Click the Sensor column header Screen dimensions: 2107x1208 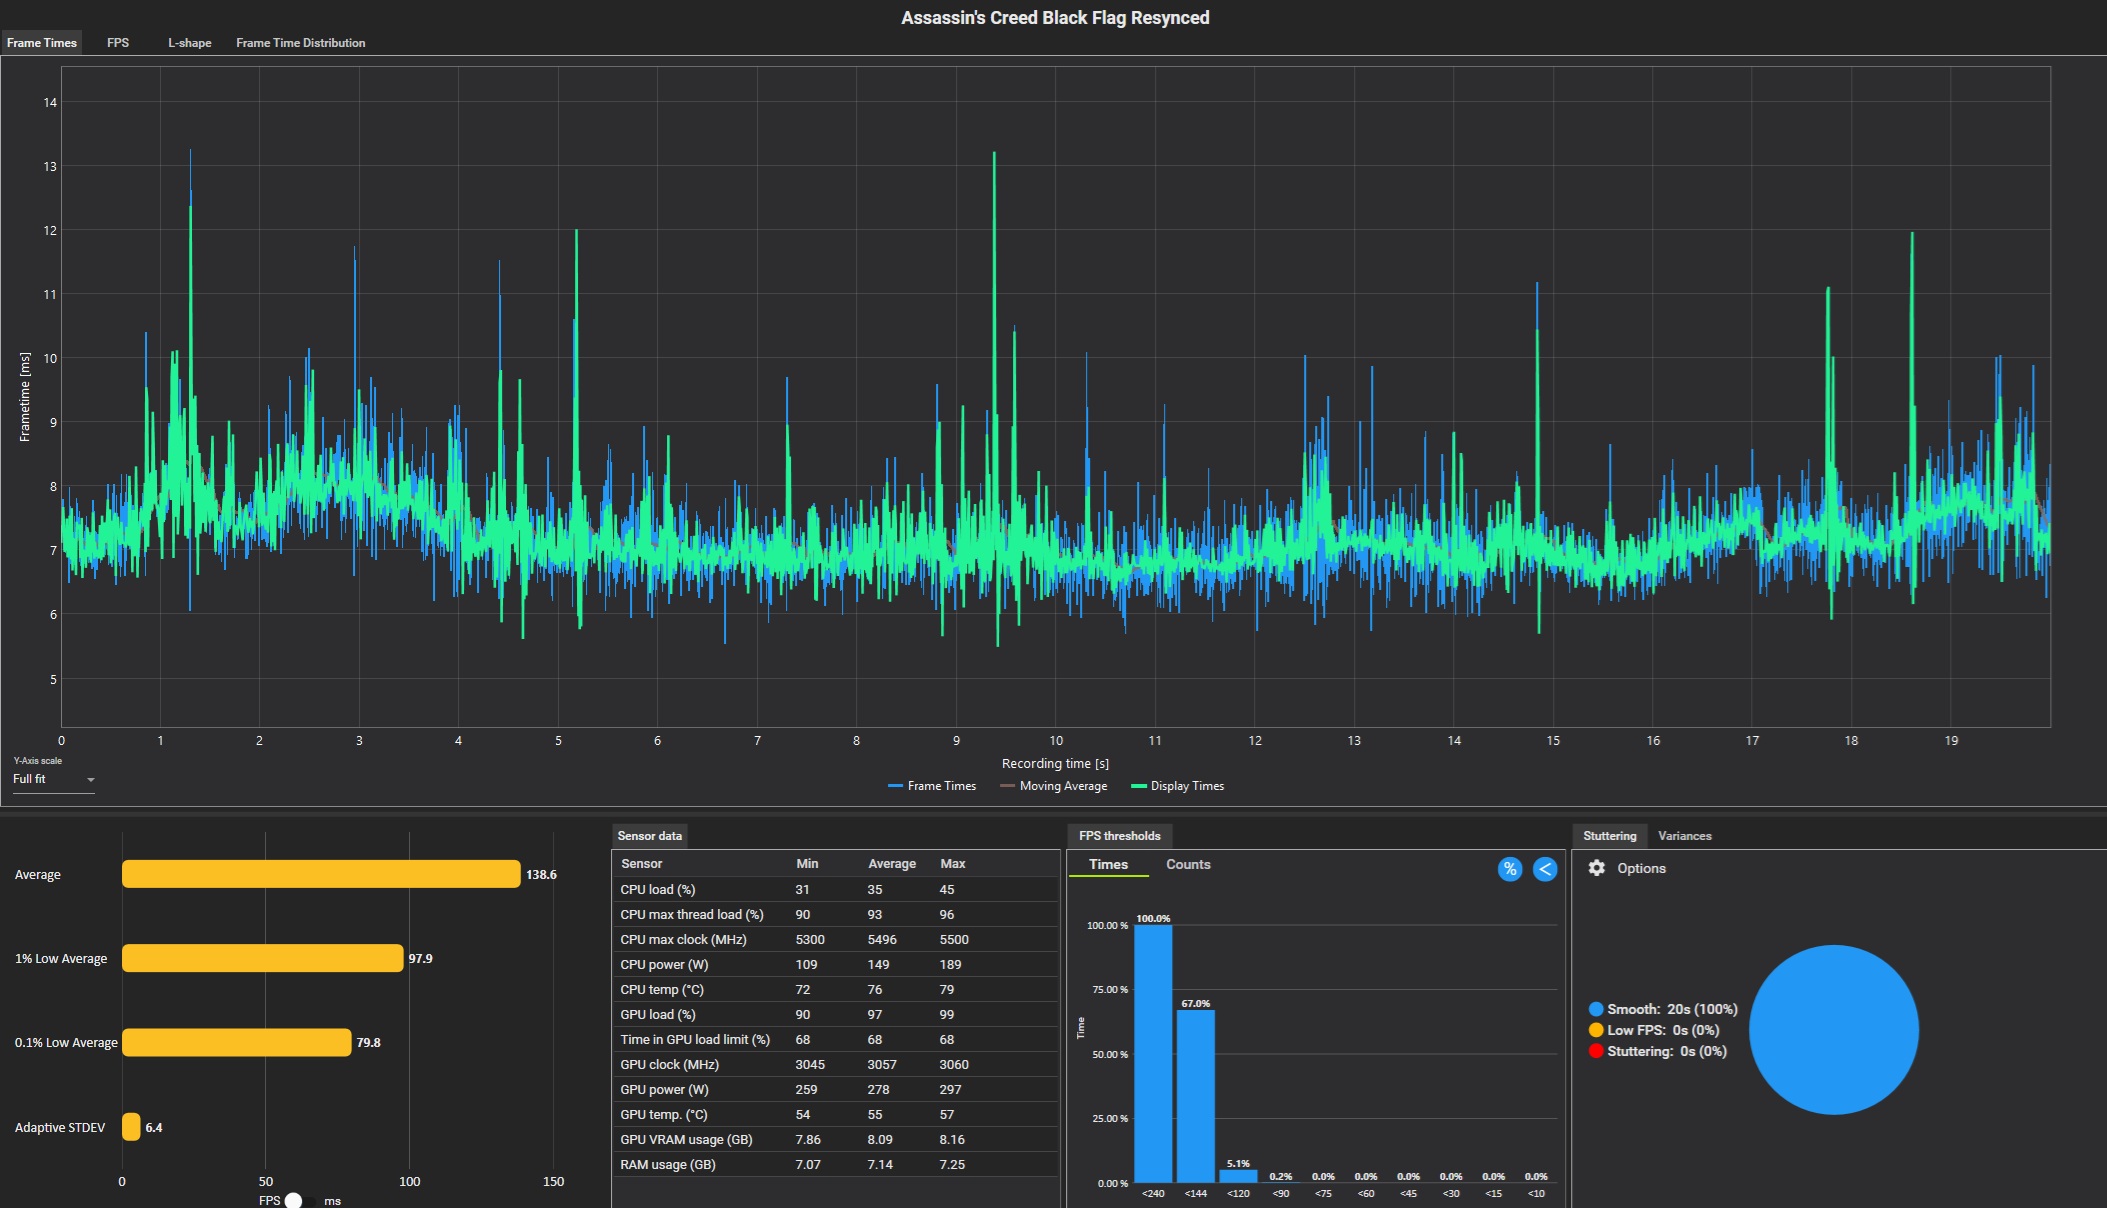641,864
